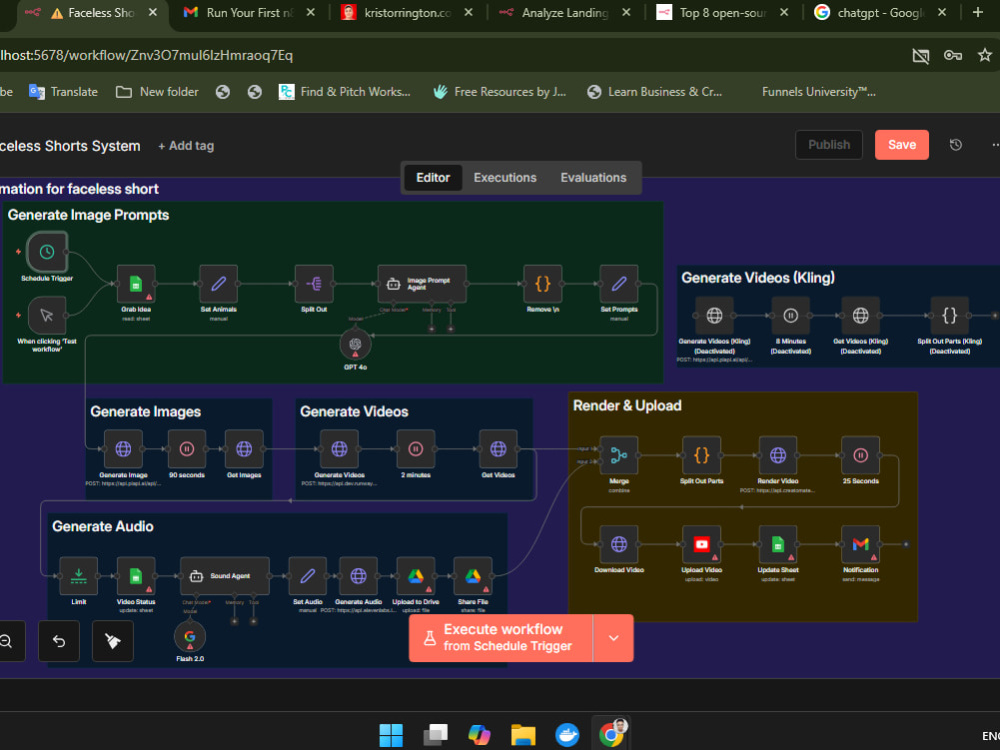Switch to 'Top 8 open-sour' browser tab

coord(723,13)
